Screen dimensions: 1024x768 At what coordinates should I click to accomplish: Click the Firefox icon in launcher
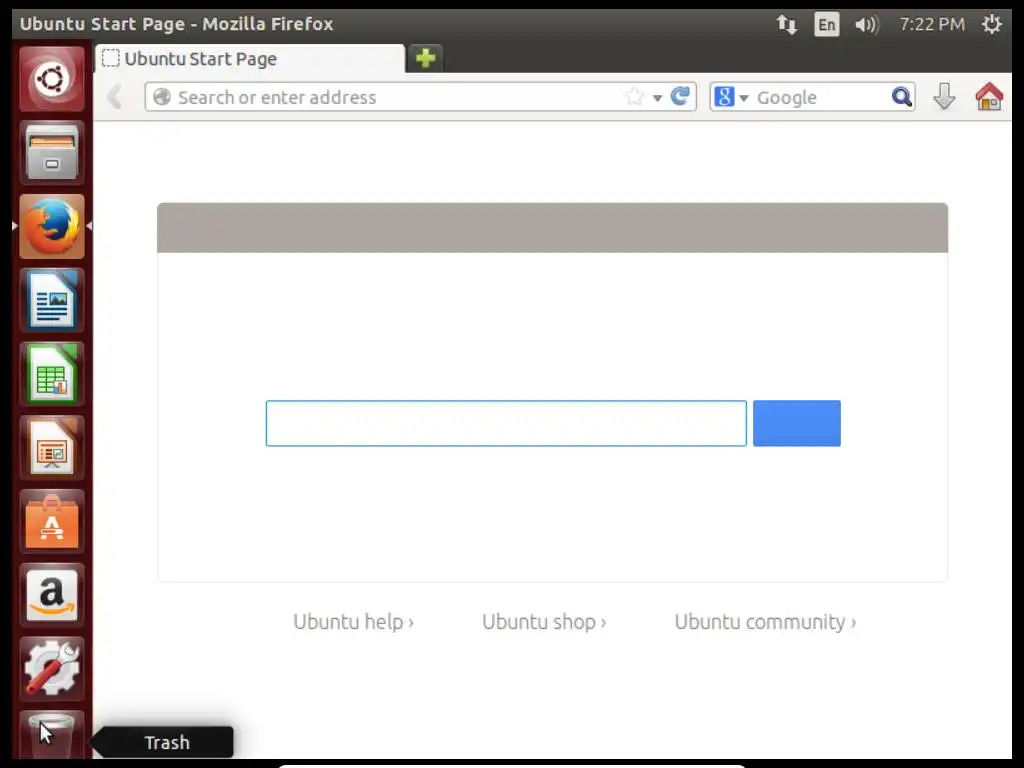coord(52,227)
